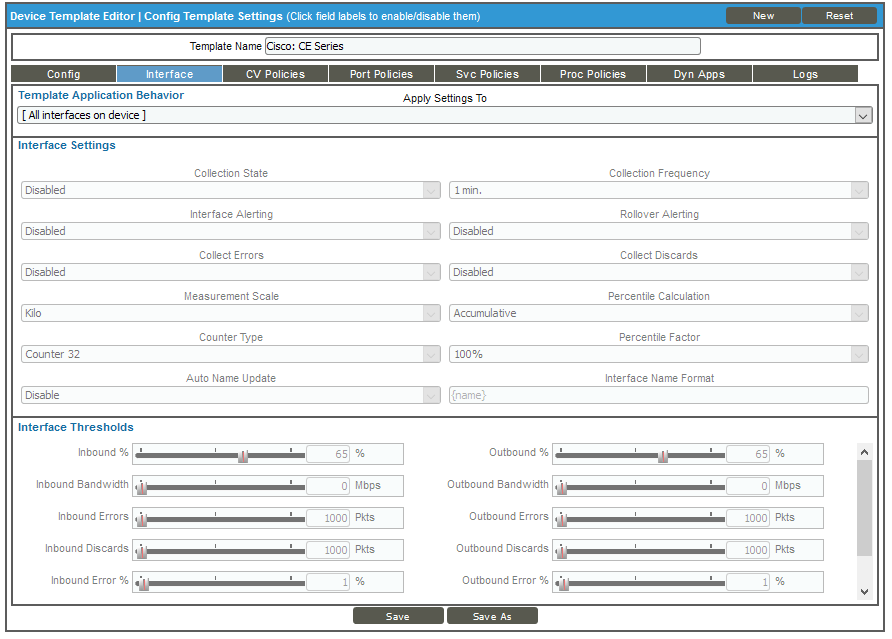The image size is (892, 639).
Task: Click the Inbound Bandwidth label to enable it
Action: click(81, 485)
